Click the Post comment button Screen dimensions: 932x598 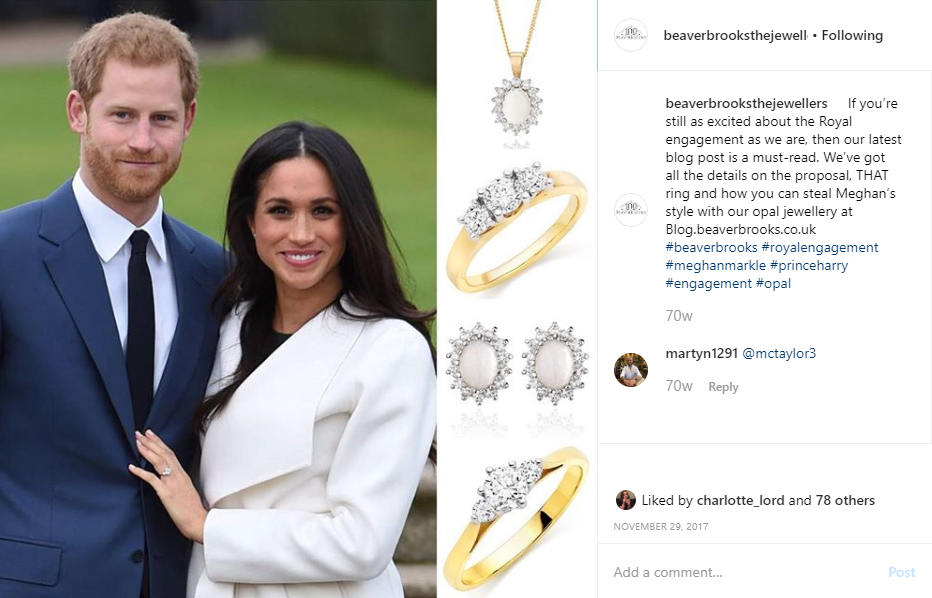(902, 572)
